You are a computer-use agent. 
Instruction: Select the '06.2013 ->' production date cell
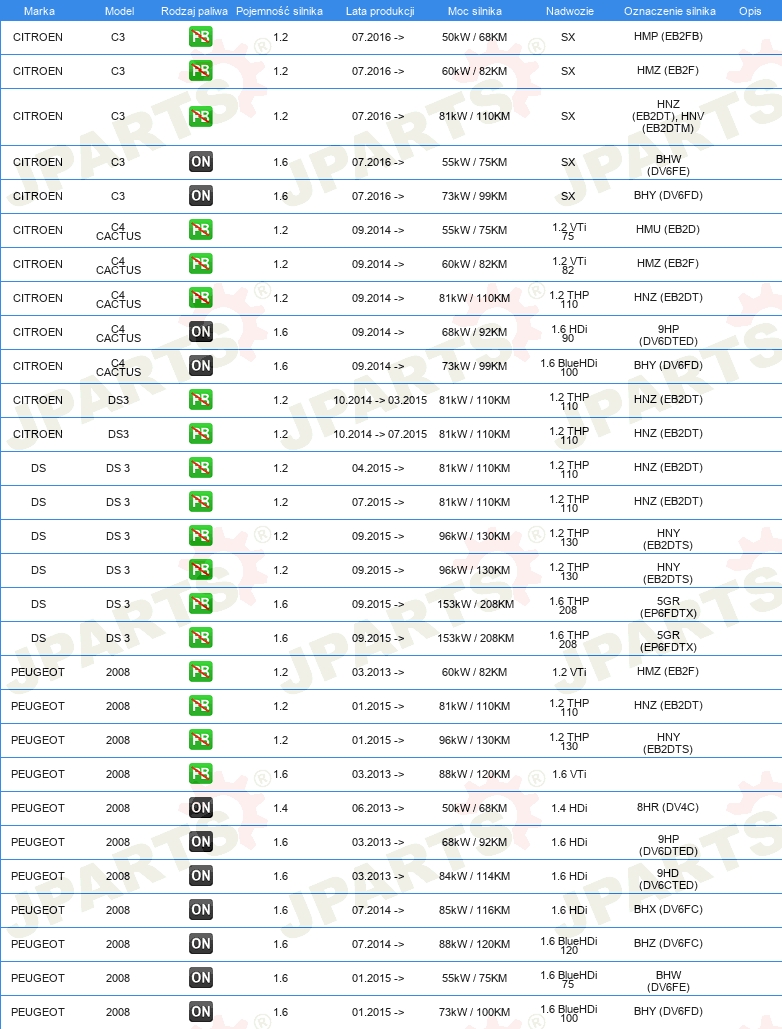(378, 808)
